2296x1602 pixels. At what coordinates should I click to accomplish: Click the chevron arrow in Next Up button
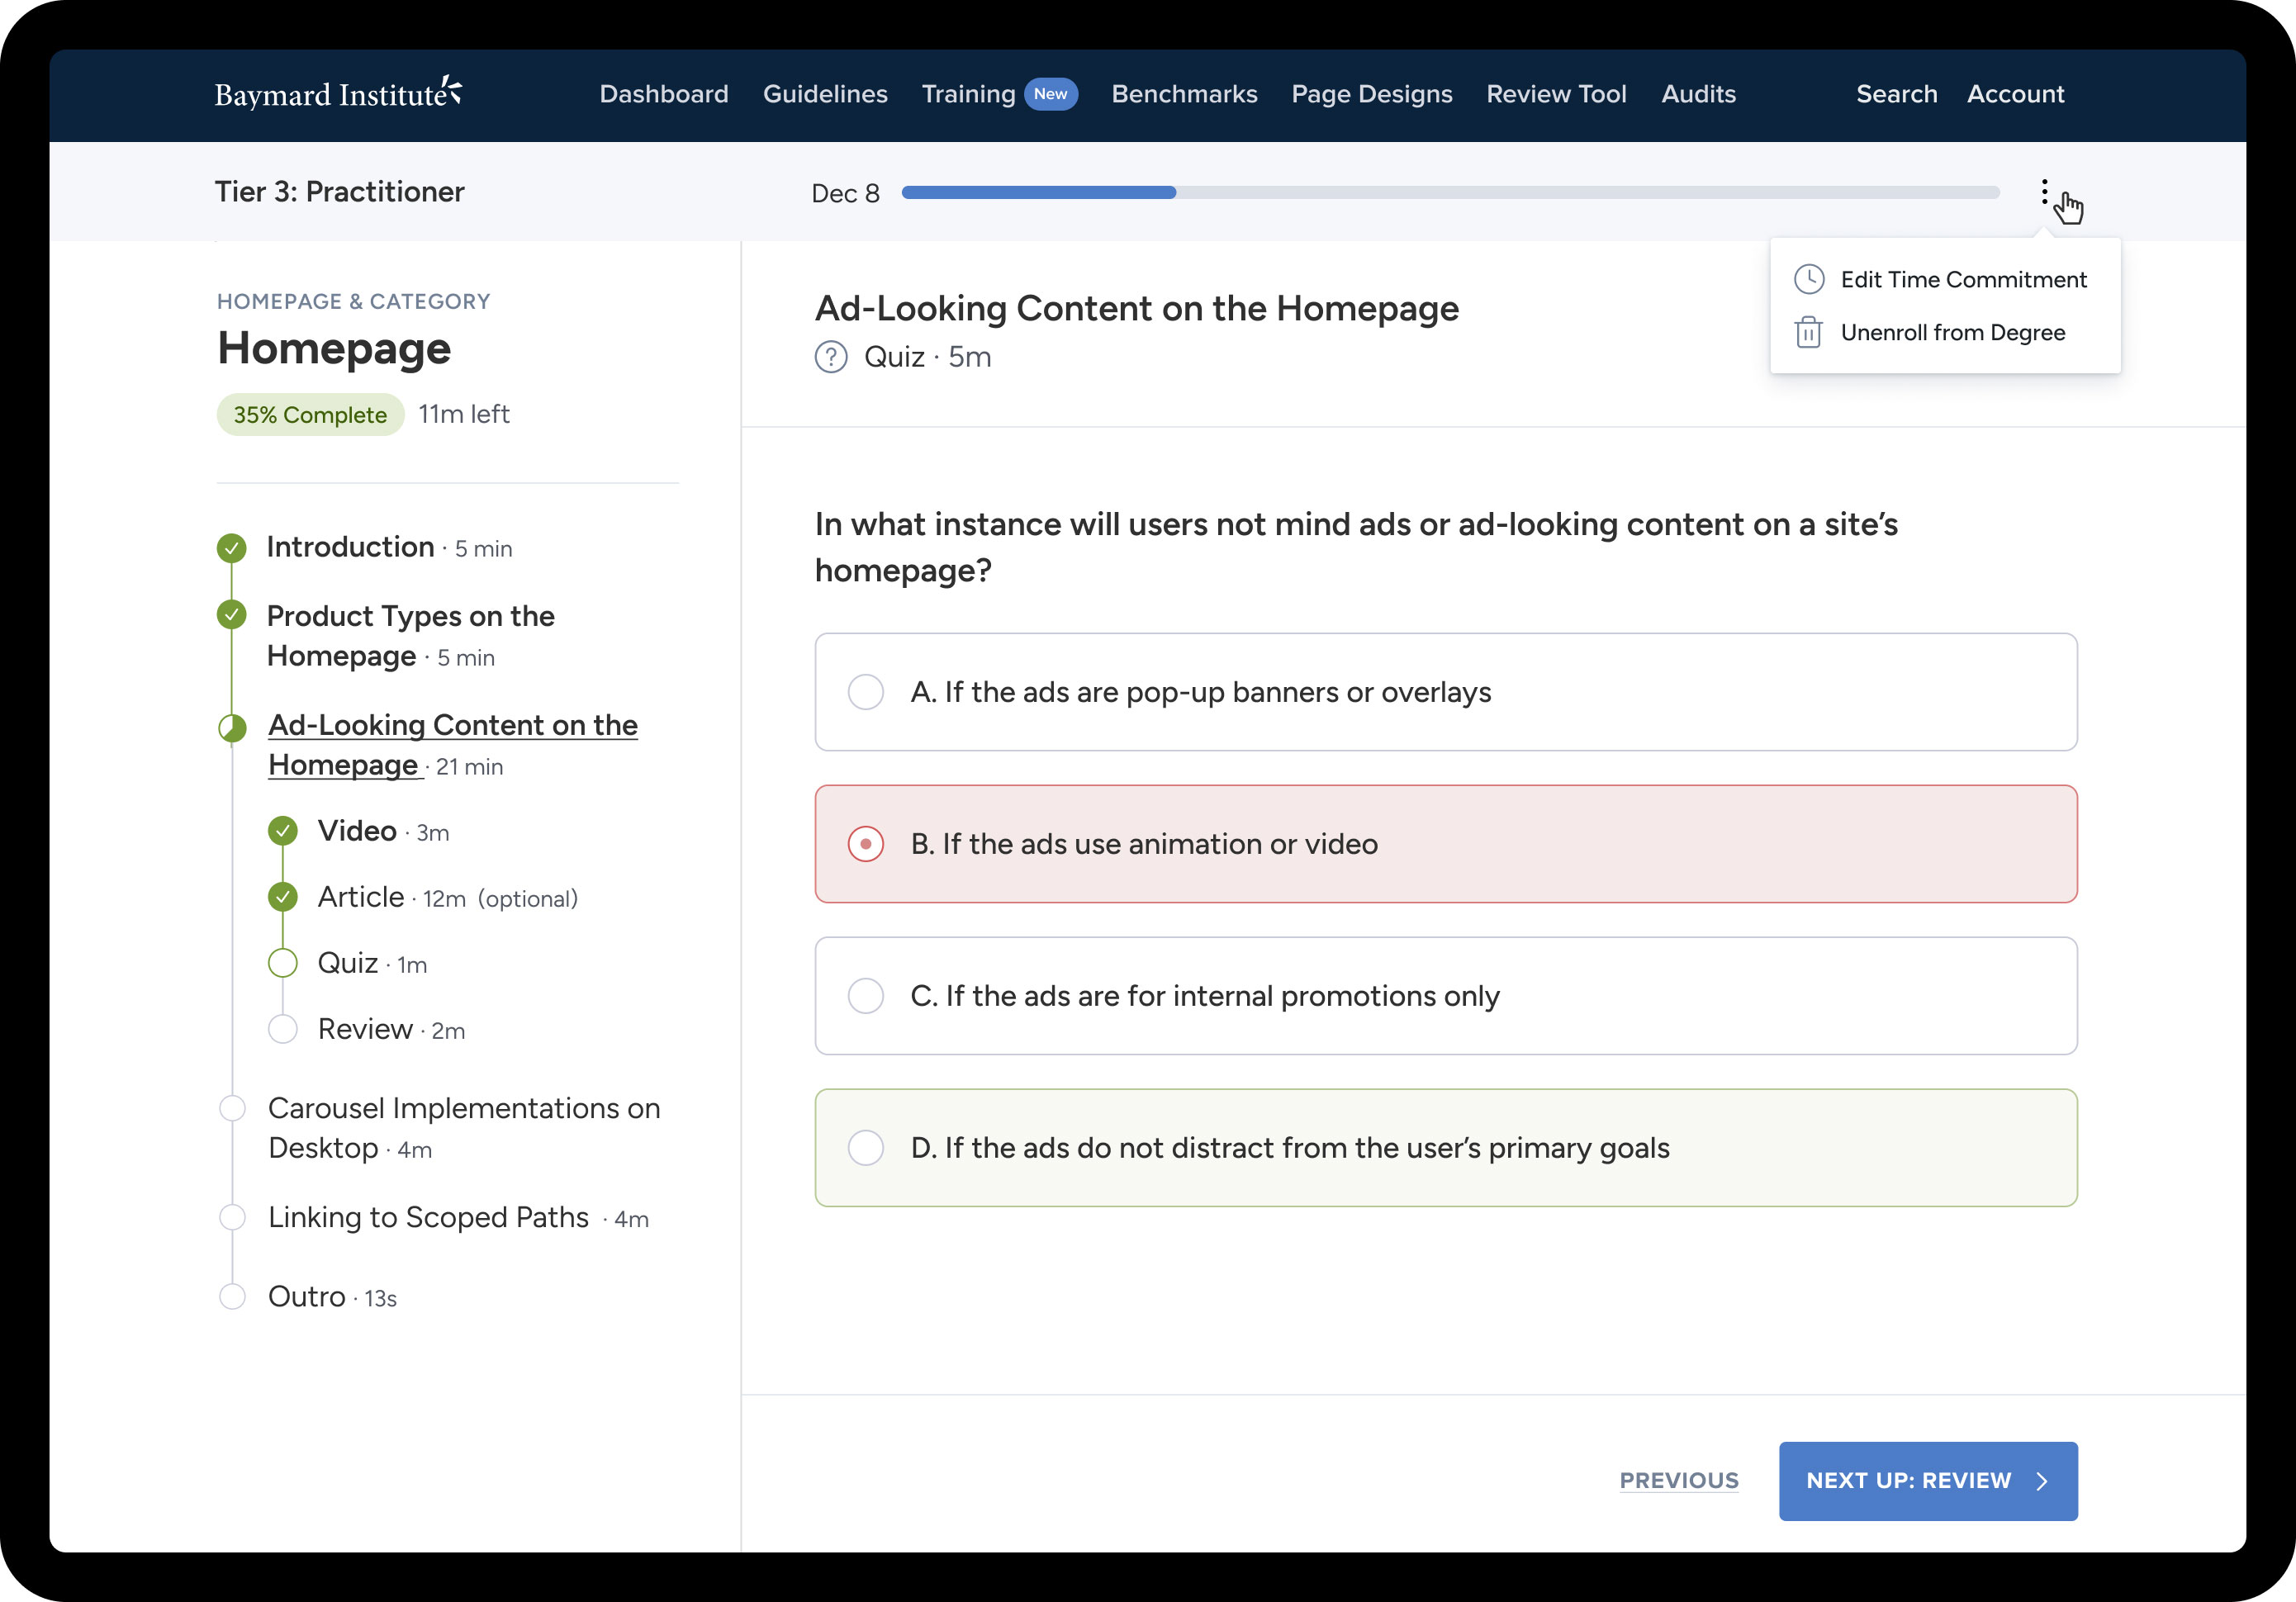[2042, 1481]
